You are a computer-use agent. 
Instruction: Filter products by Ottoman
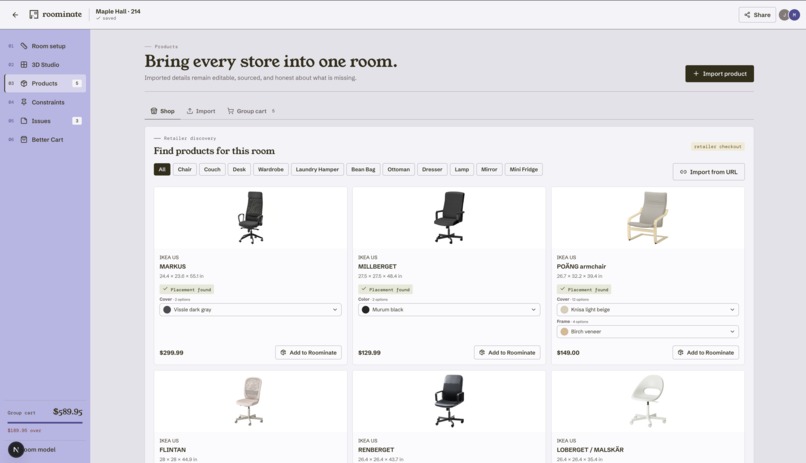tap(398, 170)
